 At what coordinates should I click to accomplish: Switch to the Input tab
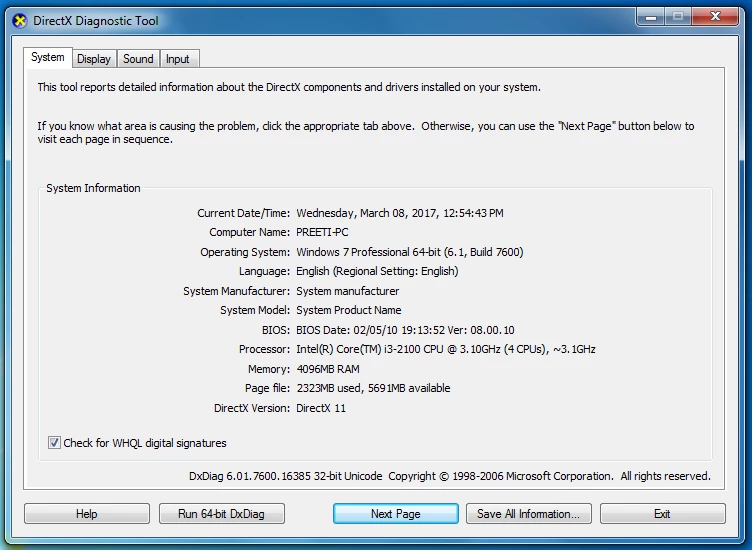pos(177,59)
